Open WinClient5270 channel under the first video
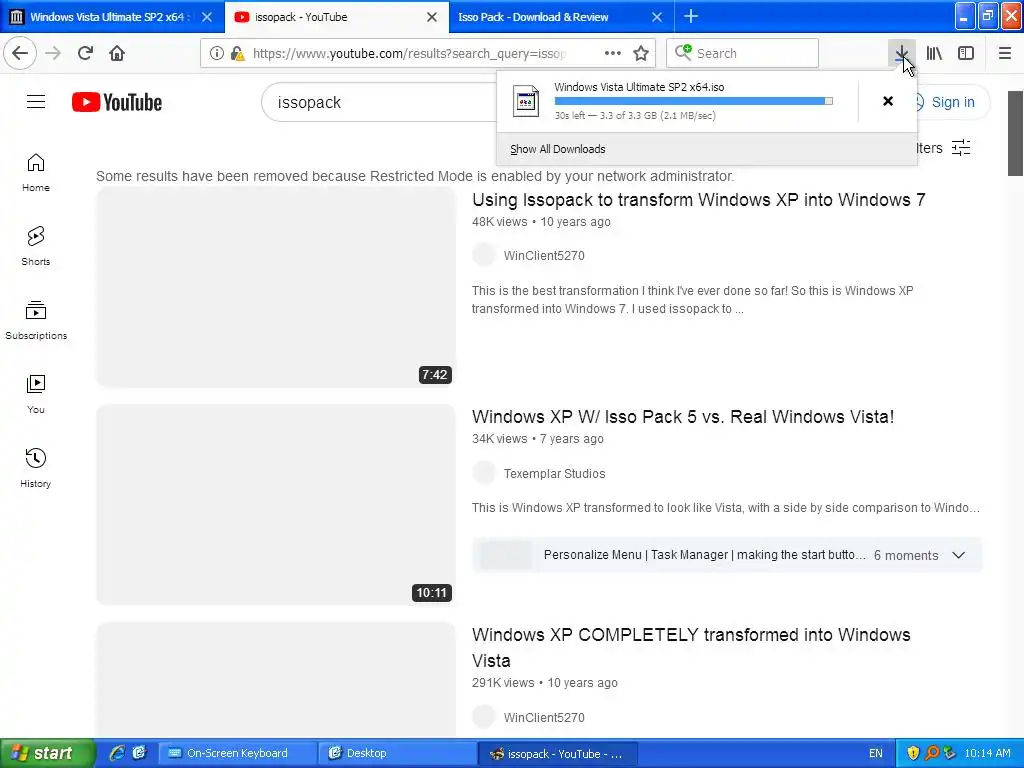 coord(544,256)
